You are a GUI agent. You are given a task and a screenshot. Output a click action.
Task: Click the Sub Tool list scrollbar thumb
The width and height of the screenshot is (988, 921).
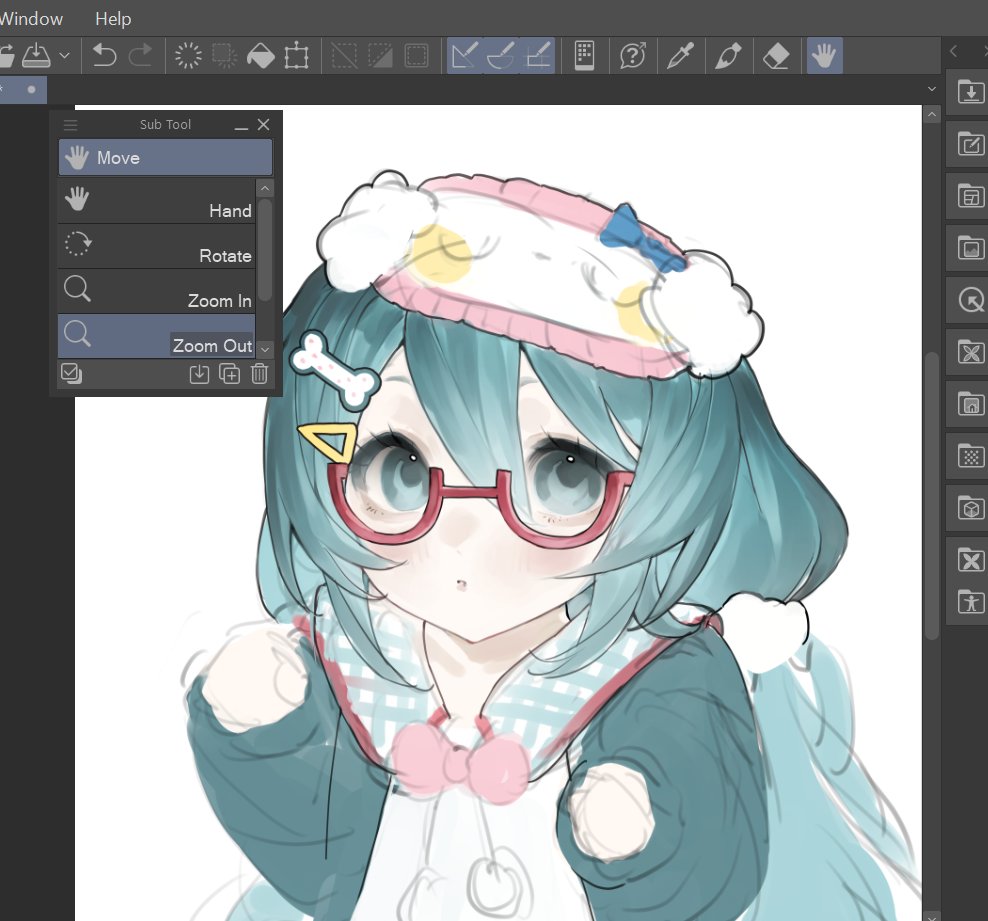(x=265, y=249)
